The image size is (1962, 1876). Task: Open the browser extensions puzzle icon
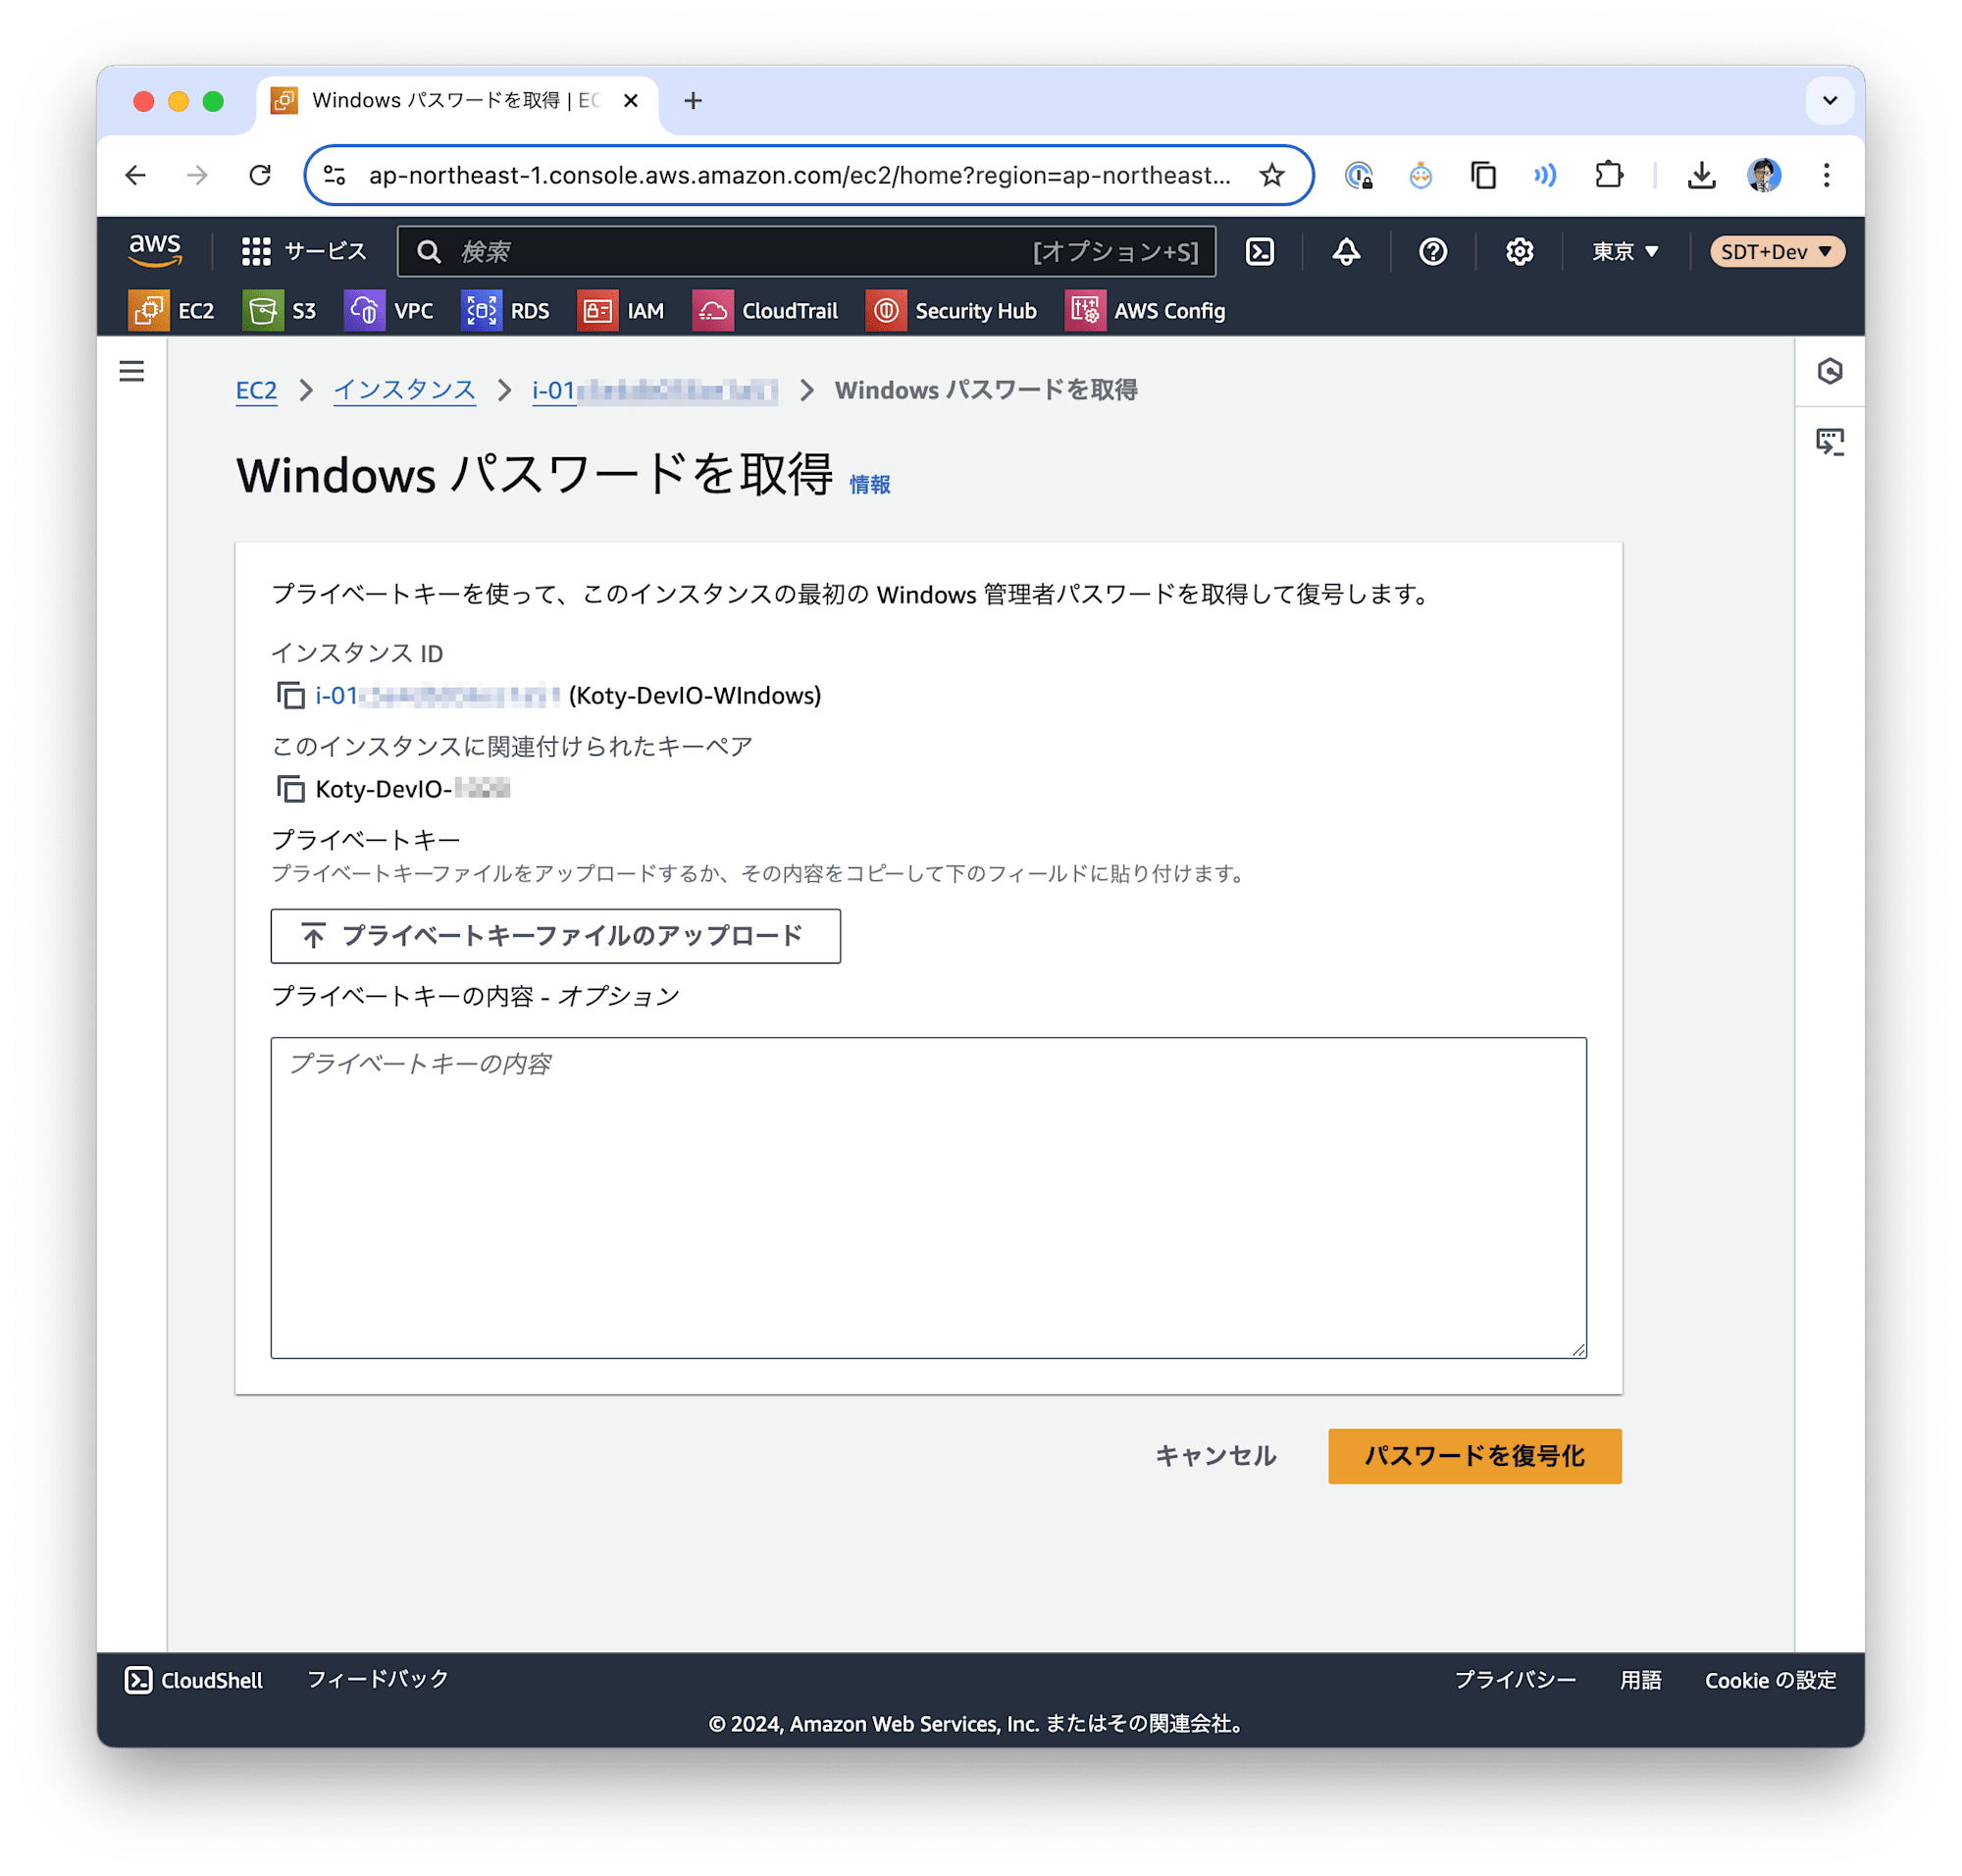point(1608,175)
